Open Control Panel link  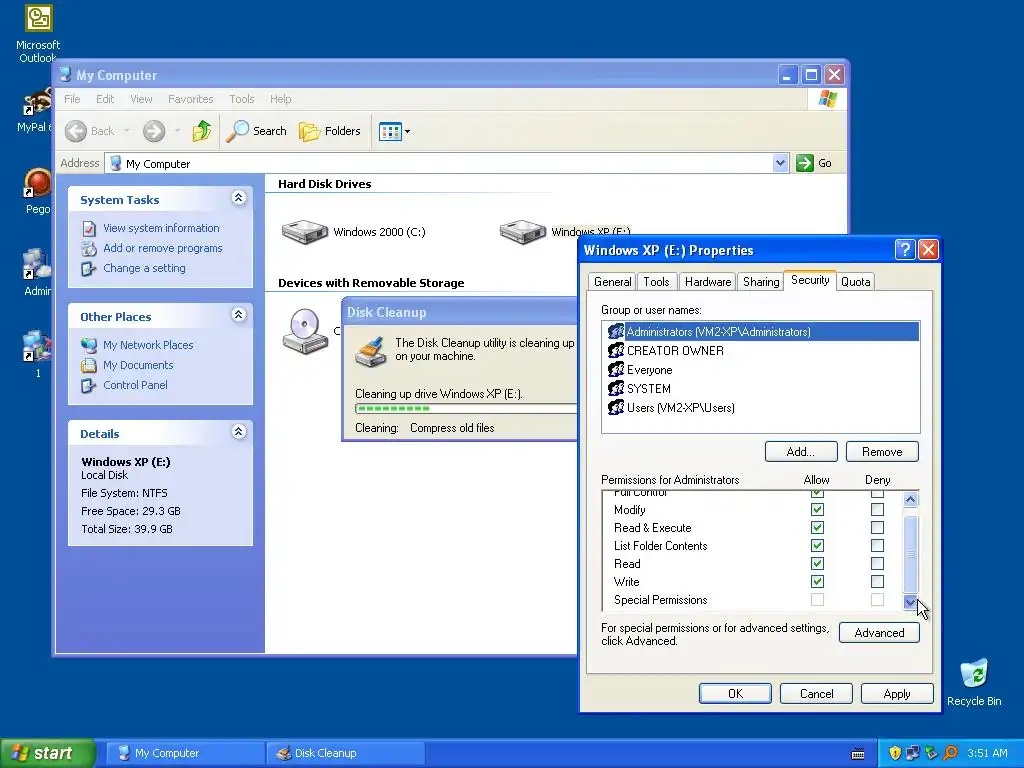pos(135,385)
